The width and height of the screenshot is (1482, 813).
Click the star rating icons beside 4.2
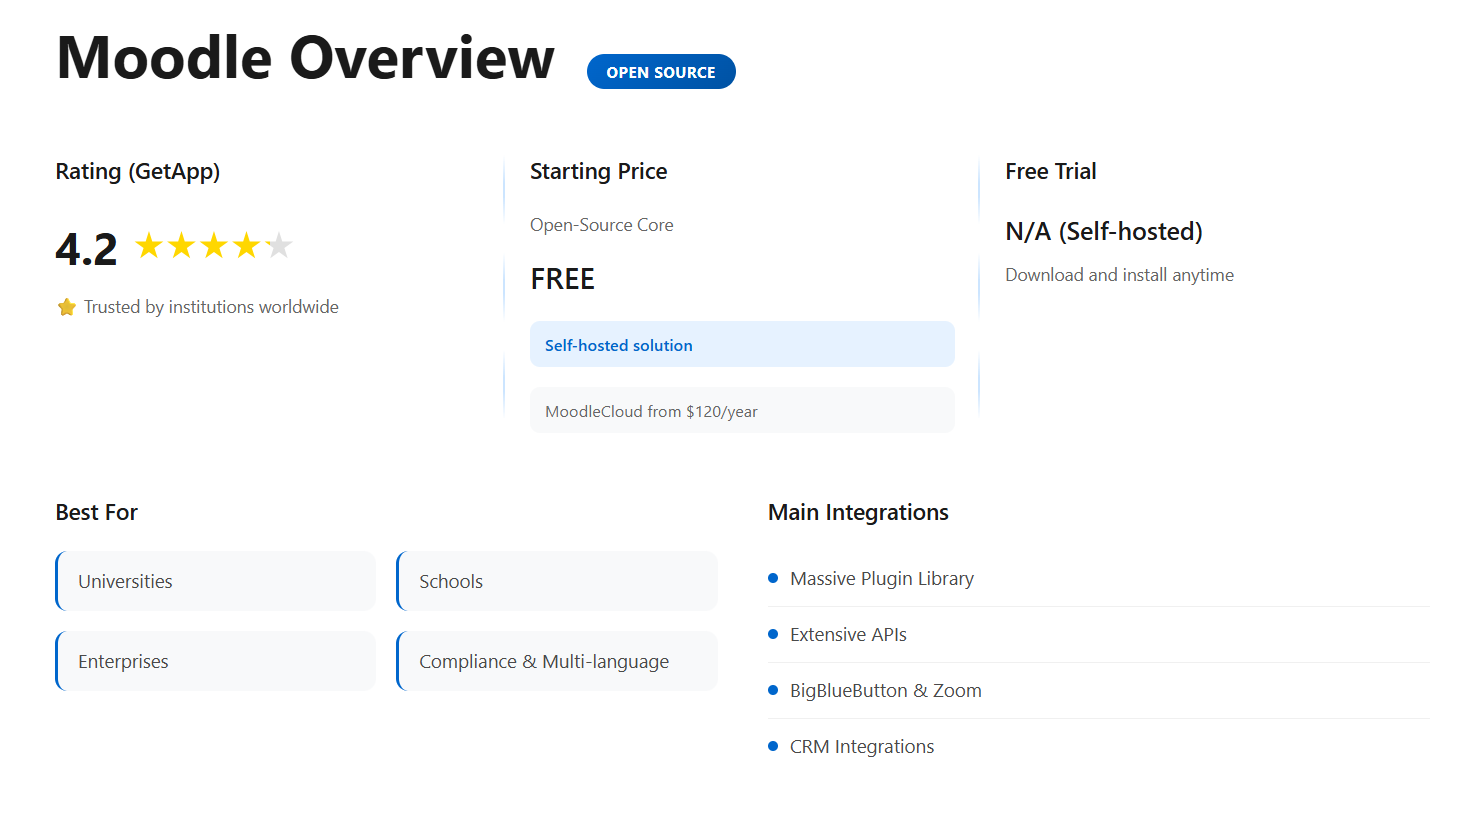214,245
